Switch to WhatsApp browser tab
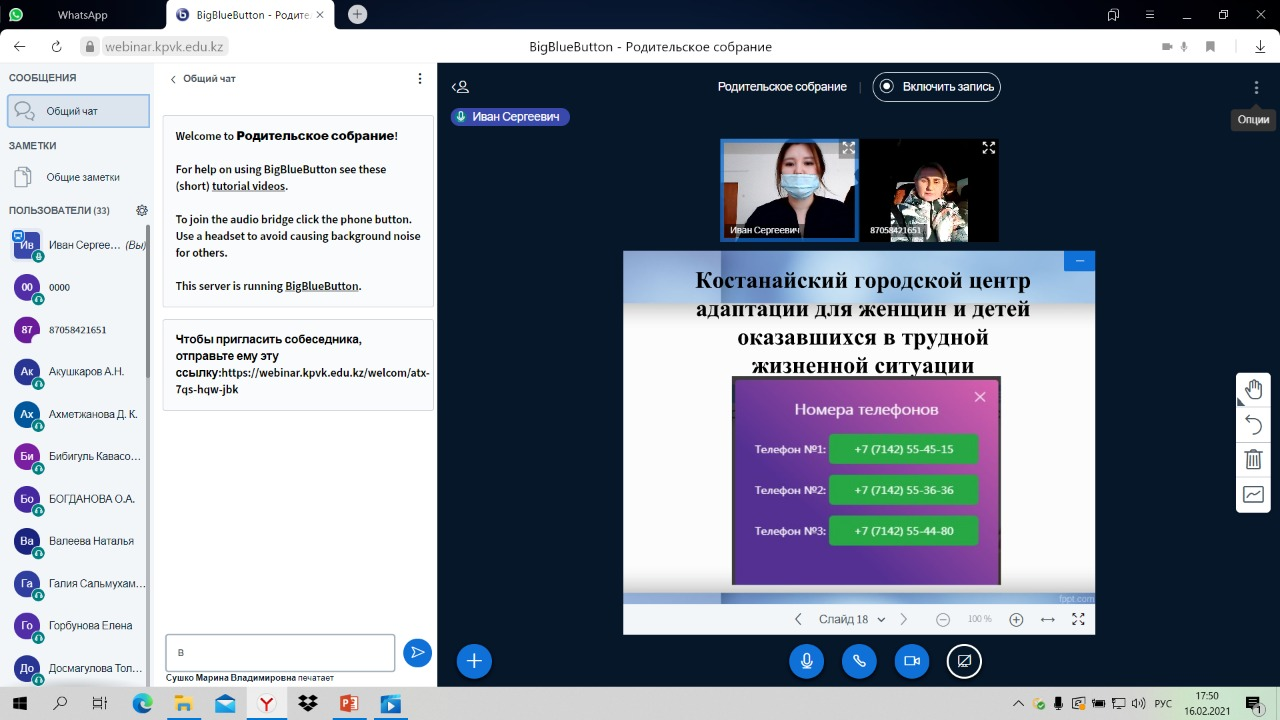This screenshot has width=1280, height=720. [x=82, y=15]
